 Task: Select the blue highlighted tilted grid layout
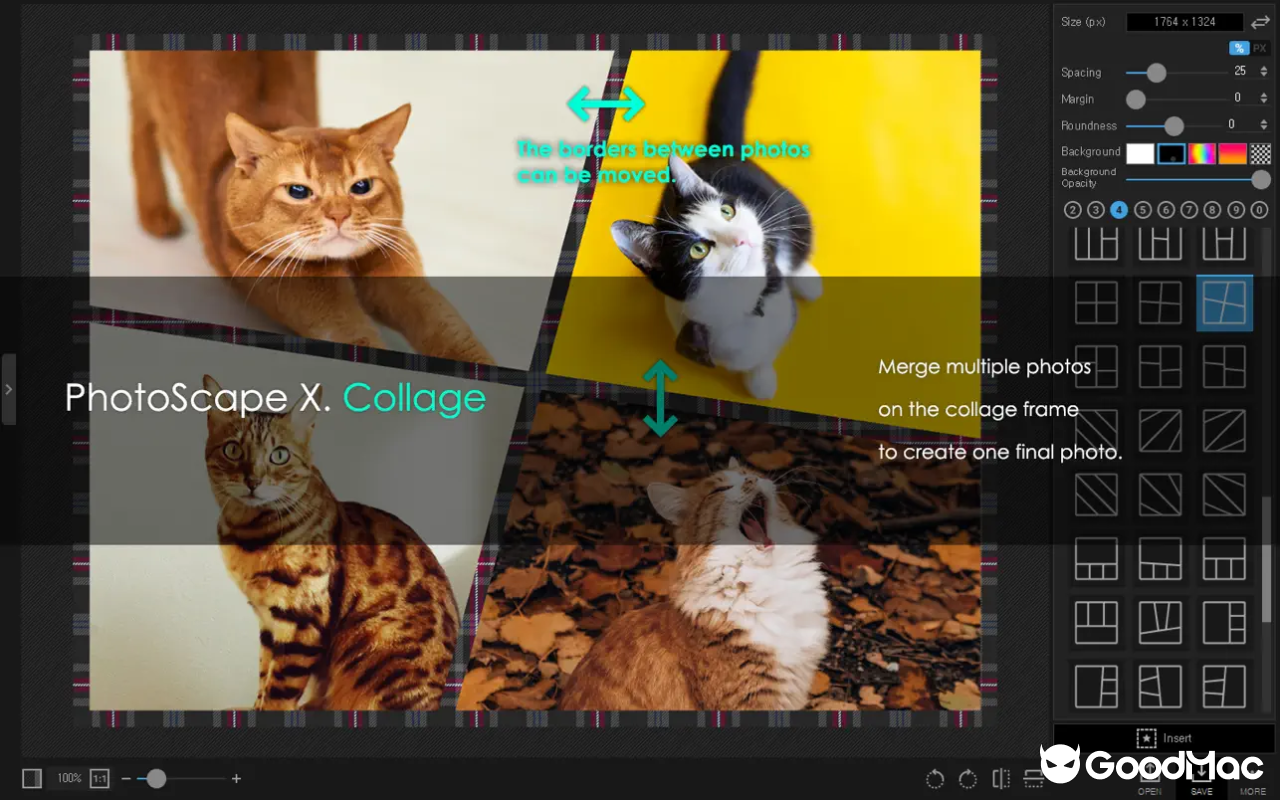(x=1224, y=303)
